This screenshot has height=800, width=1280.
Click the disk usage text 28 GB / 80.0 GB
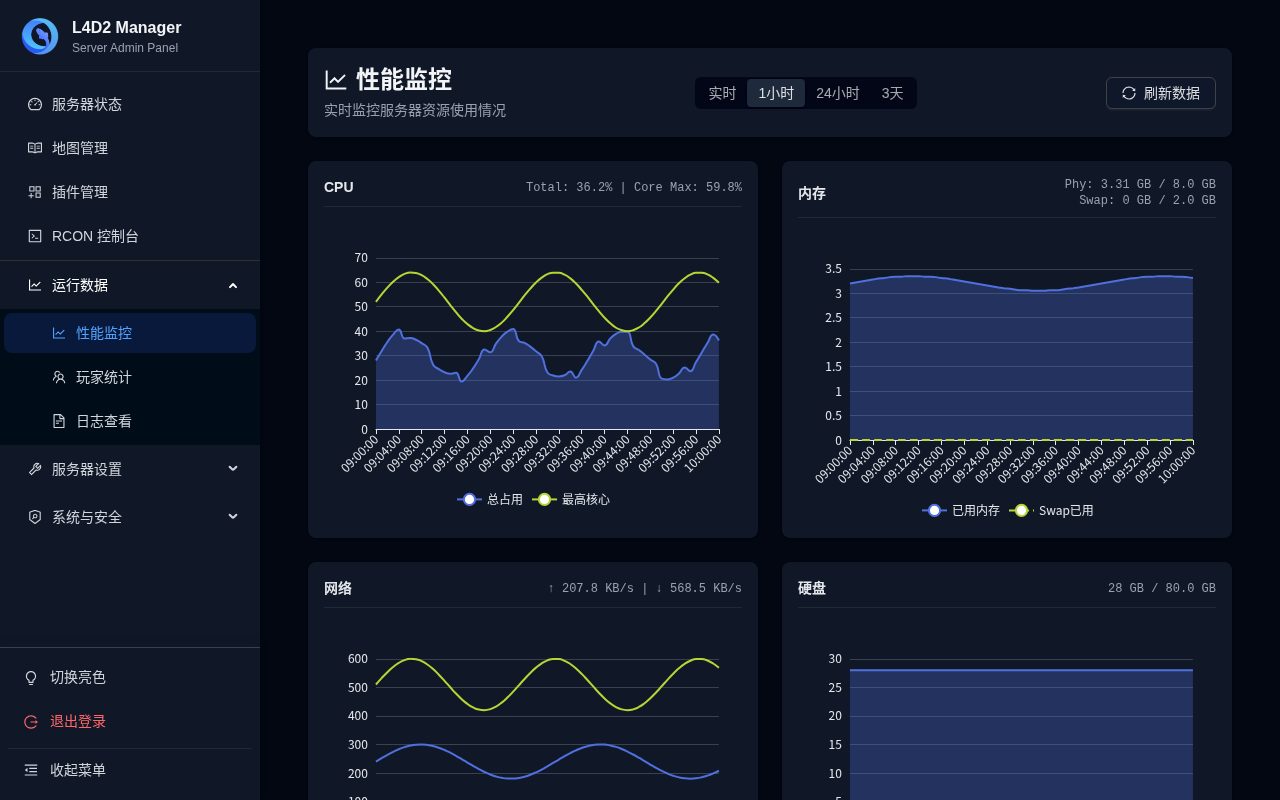pyautogui.click(x=1162, y=588)
